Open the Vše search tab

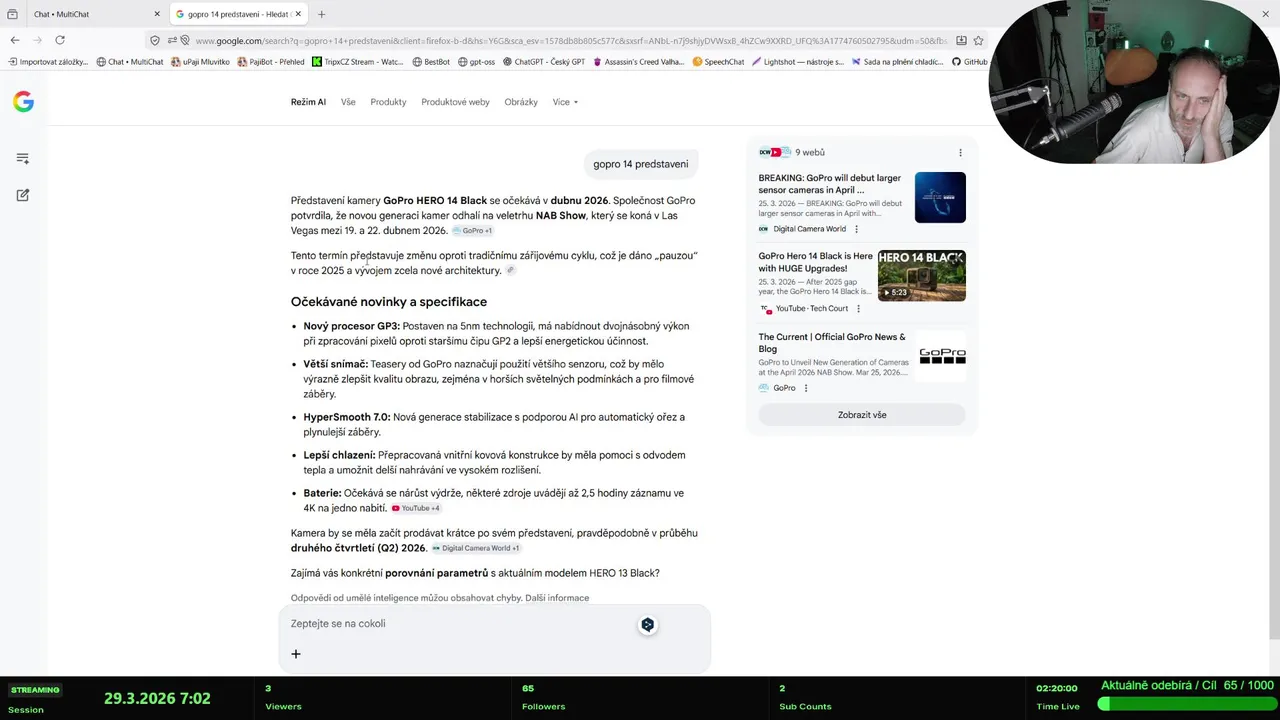click(x=348, y=102)
